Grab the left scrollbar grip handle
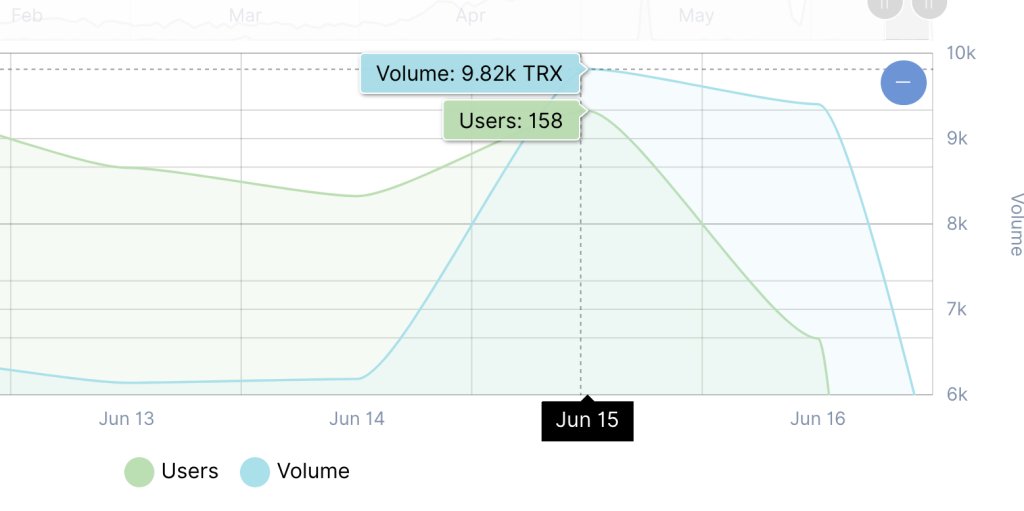This screenshot has width=1024, height=511. coord(886,5)
